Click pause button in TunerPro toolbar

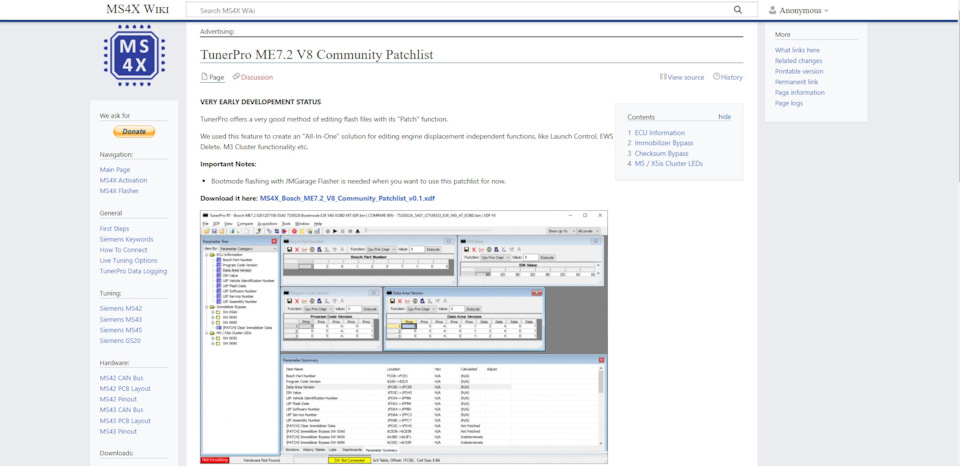(343, 231)
